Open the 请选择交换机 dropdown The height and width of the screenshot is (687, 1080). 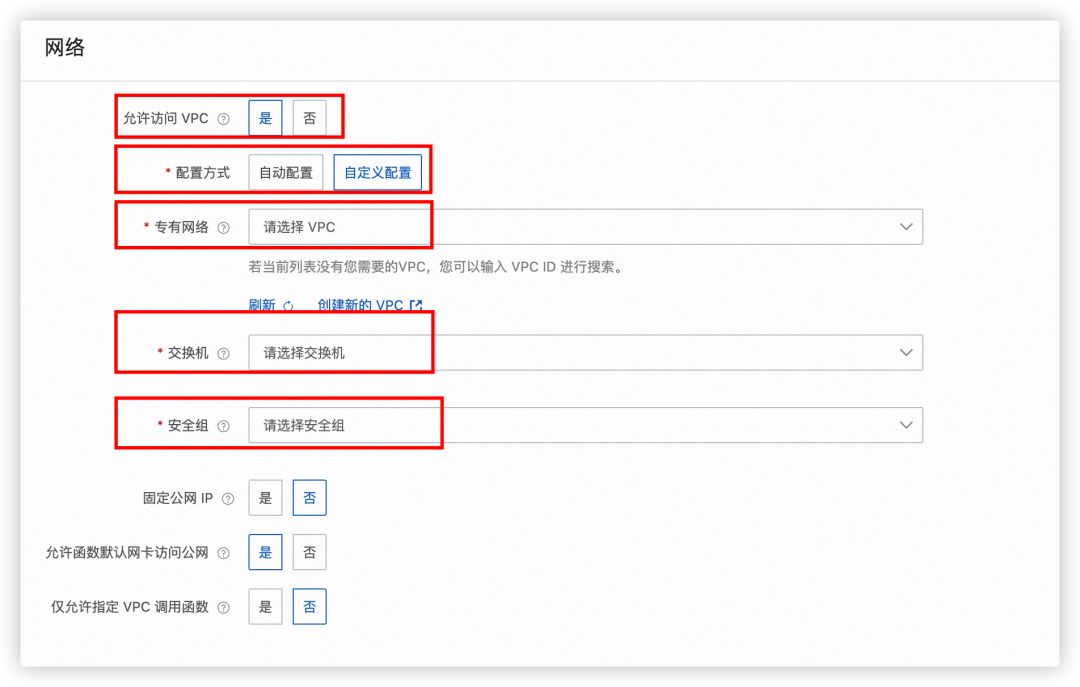click(585, 353)
